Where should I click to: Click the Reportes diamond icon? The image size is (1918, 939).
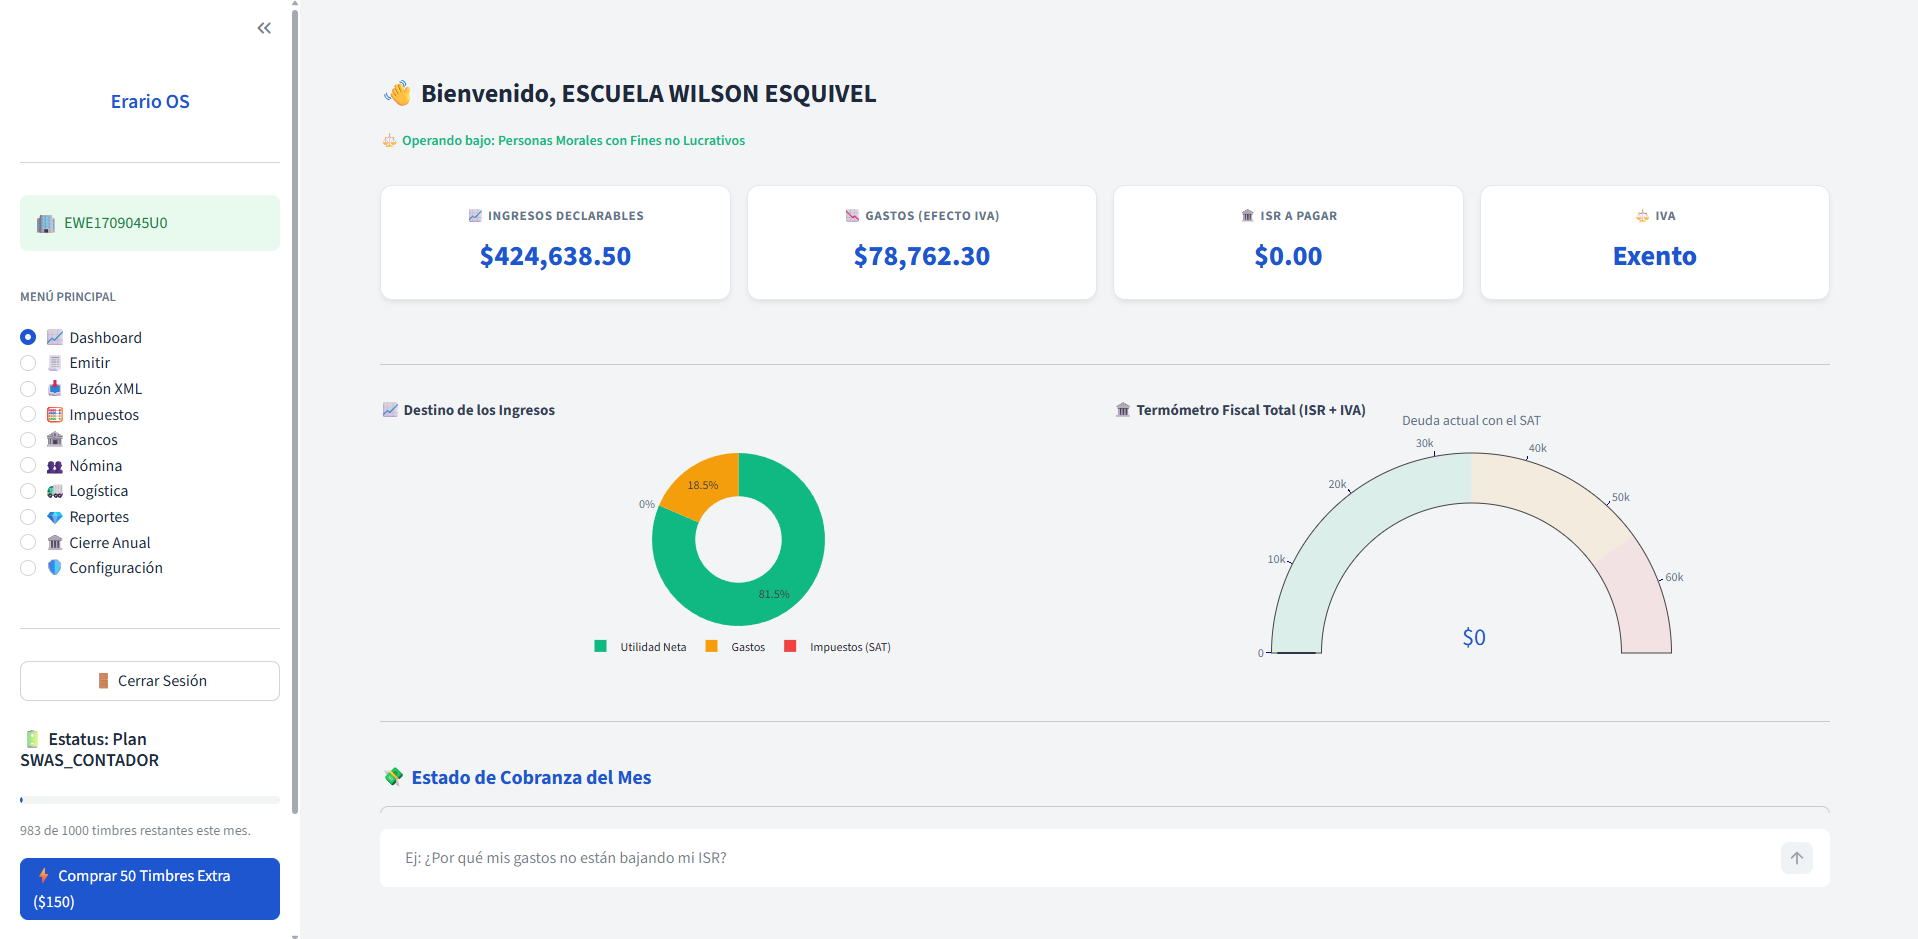(55, 516)
